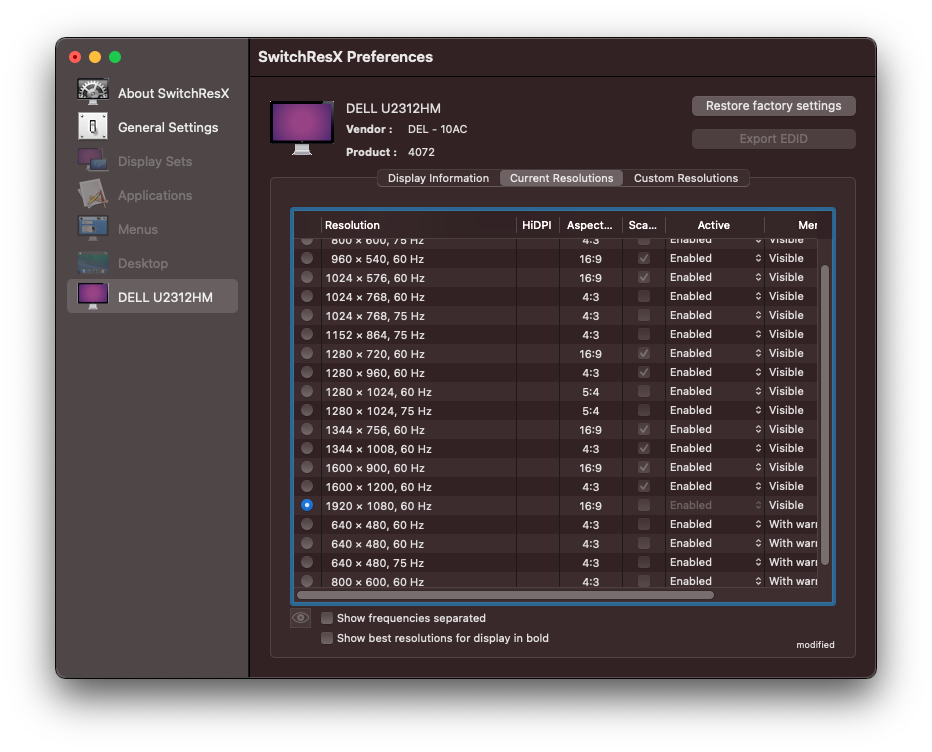Image resolution: width=932 pixels, height=752 pixels.
Task: Enable Show best resolutions in bold
Action: click(327, 638)
